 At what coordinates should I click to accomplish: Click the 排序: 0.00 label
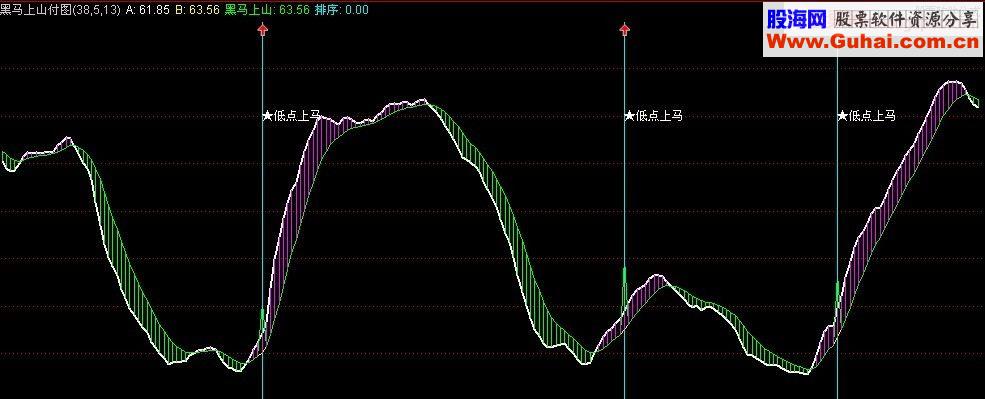click(x=342, y=10)
